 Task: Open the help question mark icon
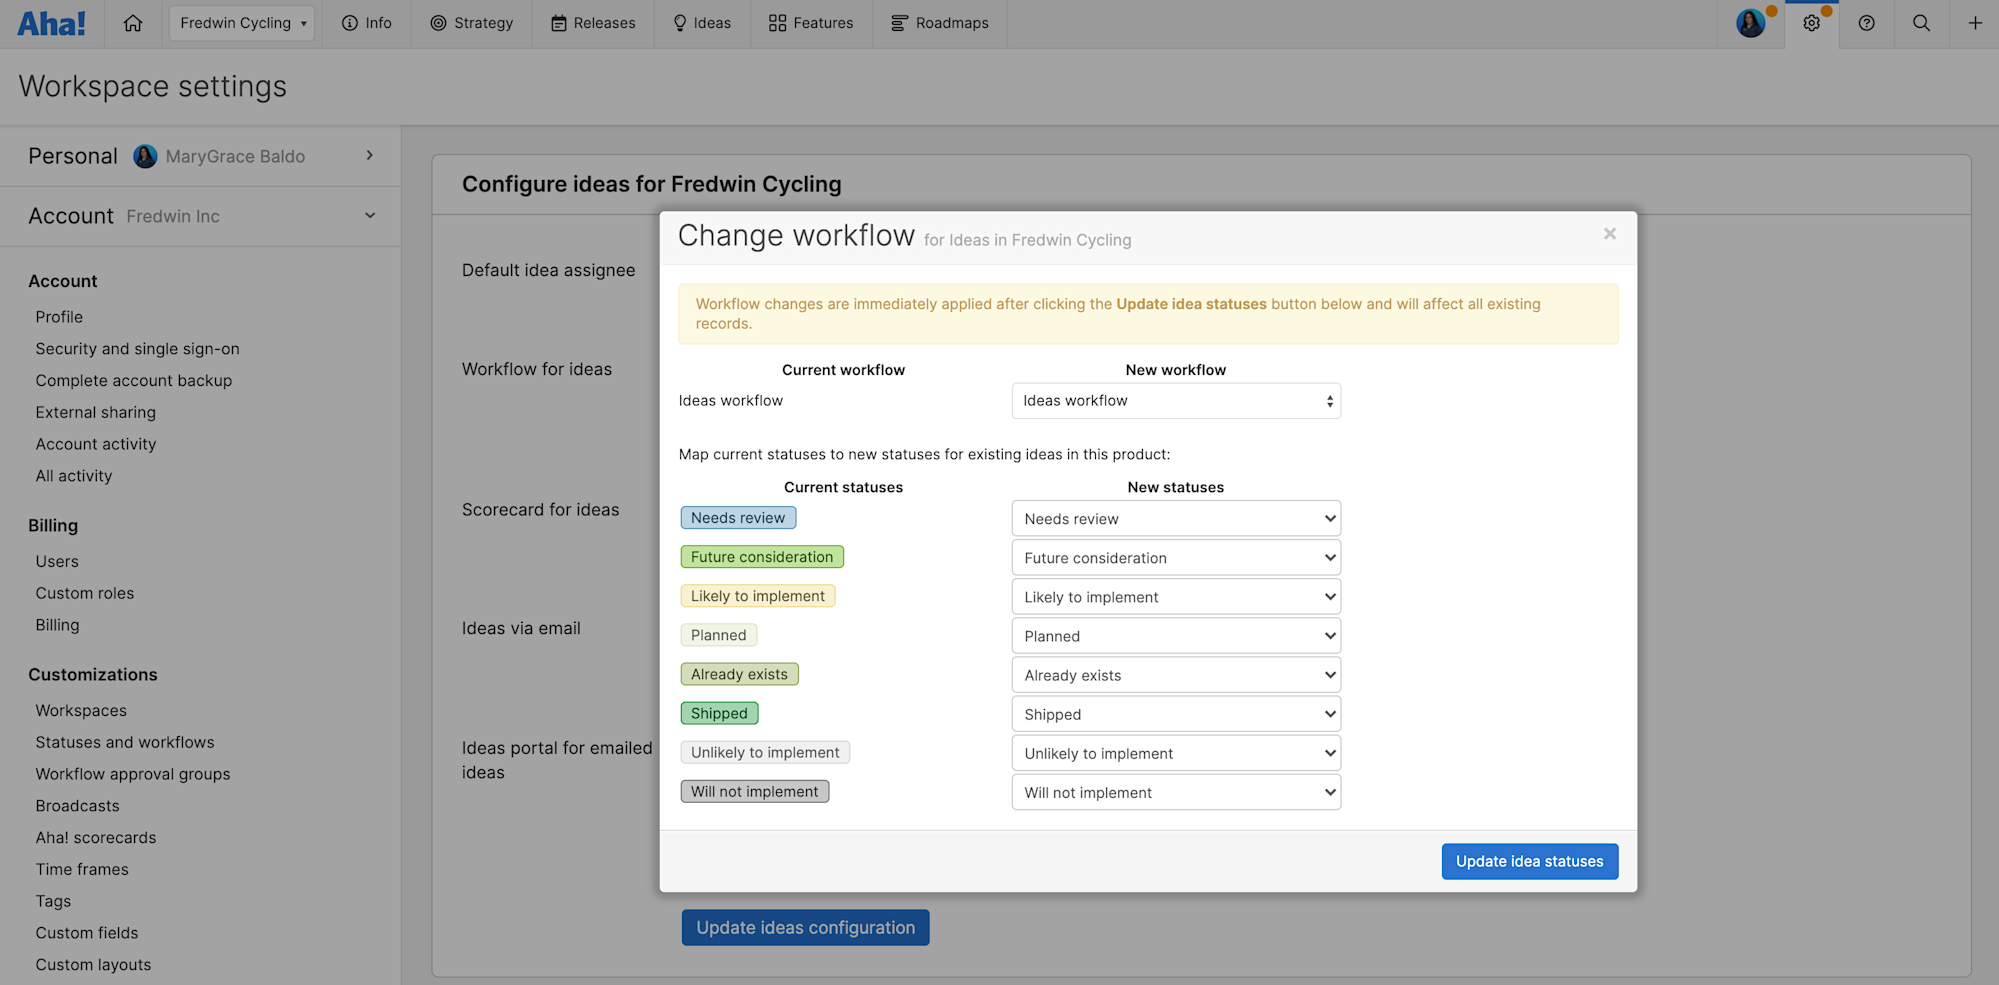pos(1866,23)
